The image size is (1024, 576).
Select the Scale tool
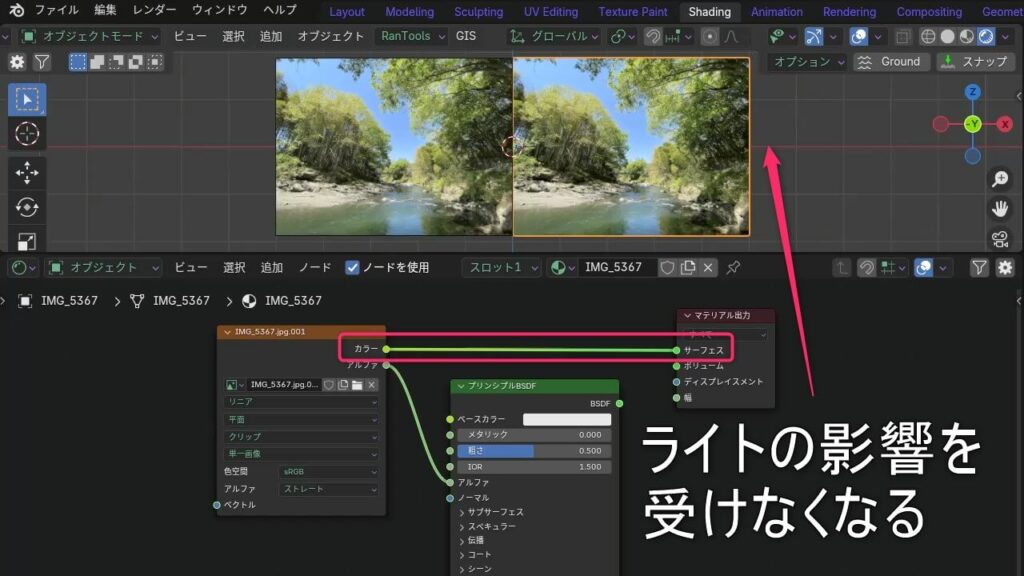[27, 241]
